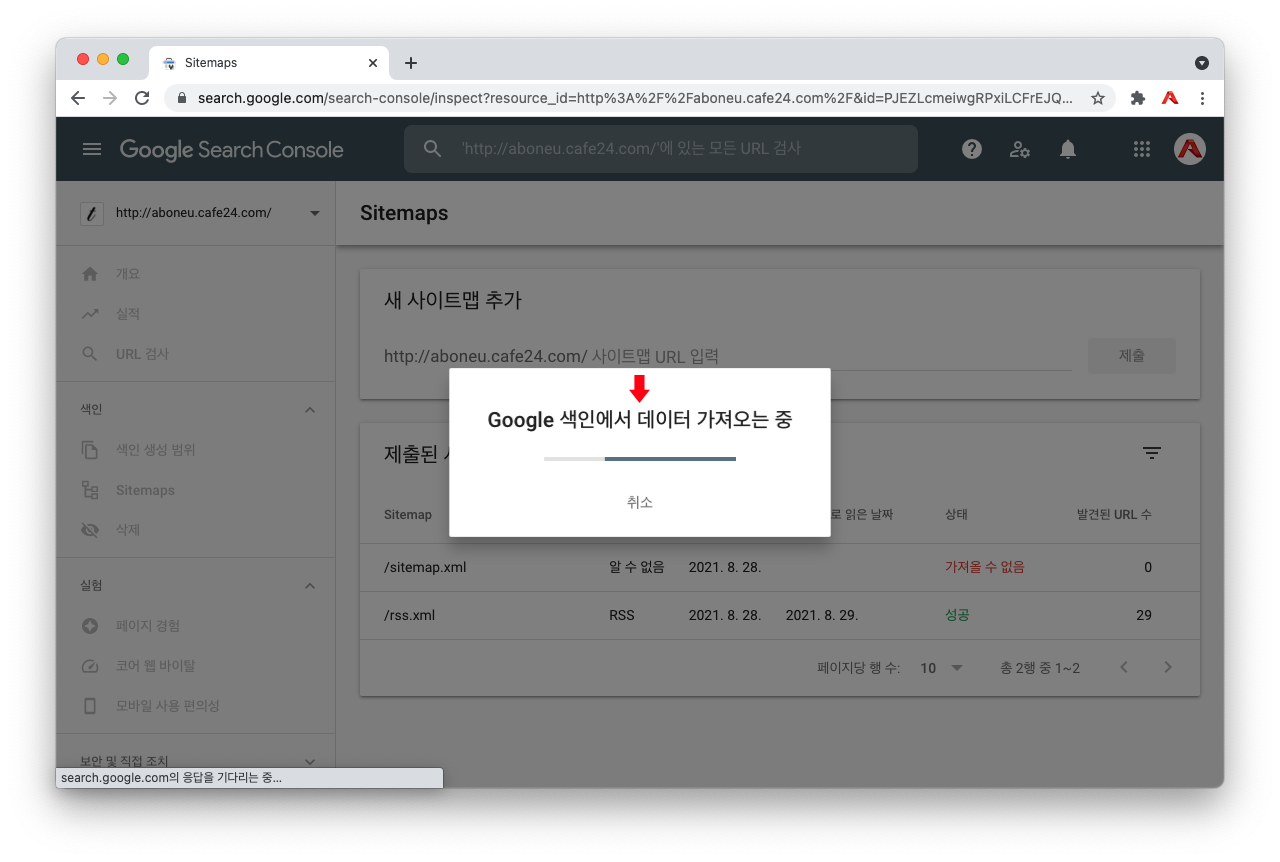Open the Help question mark icon

point(972,149)
